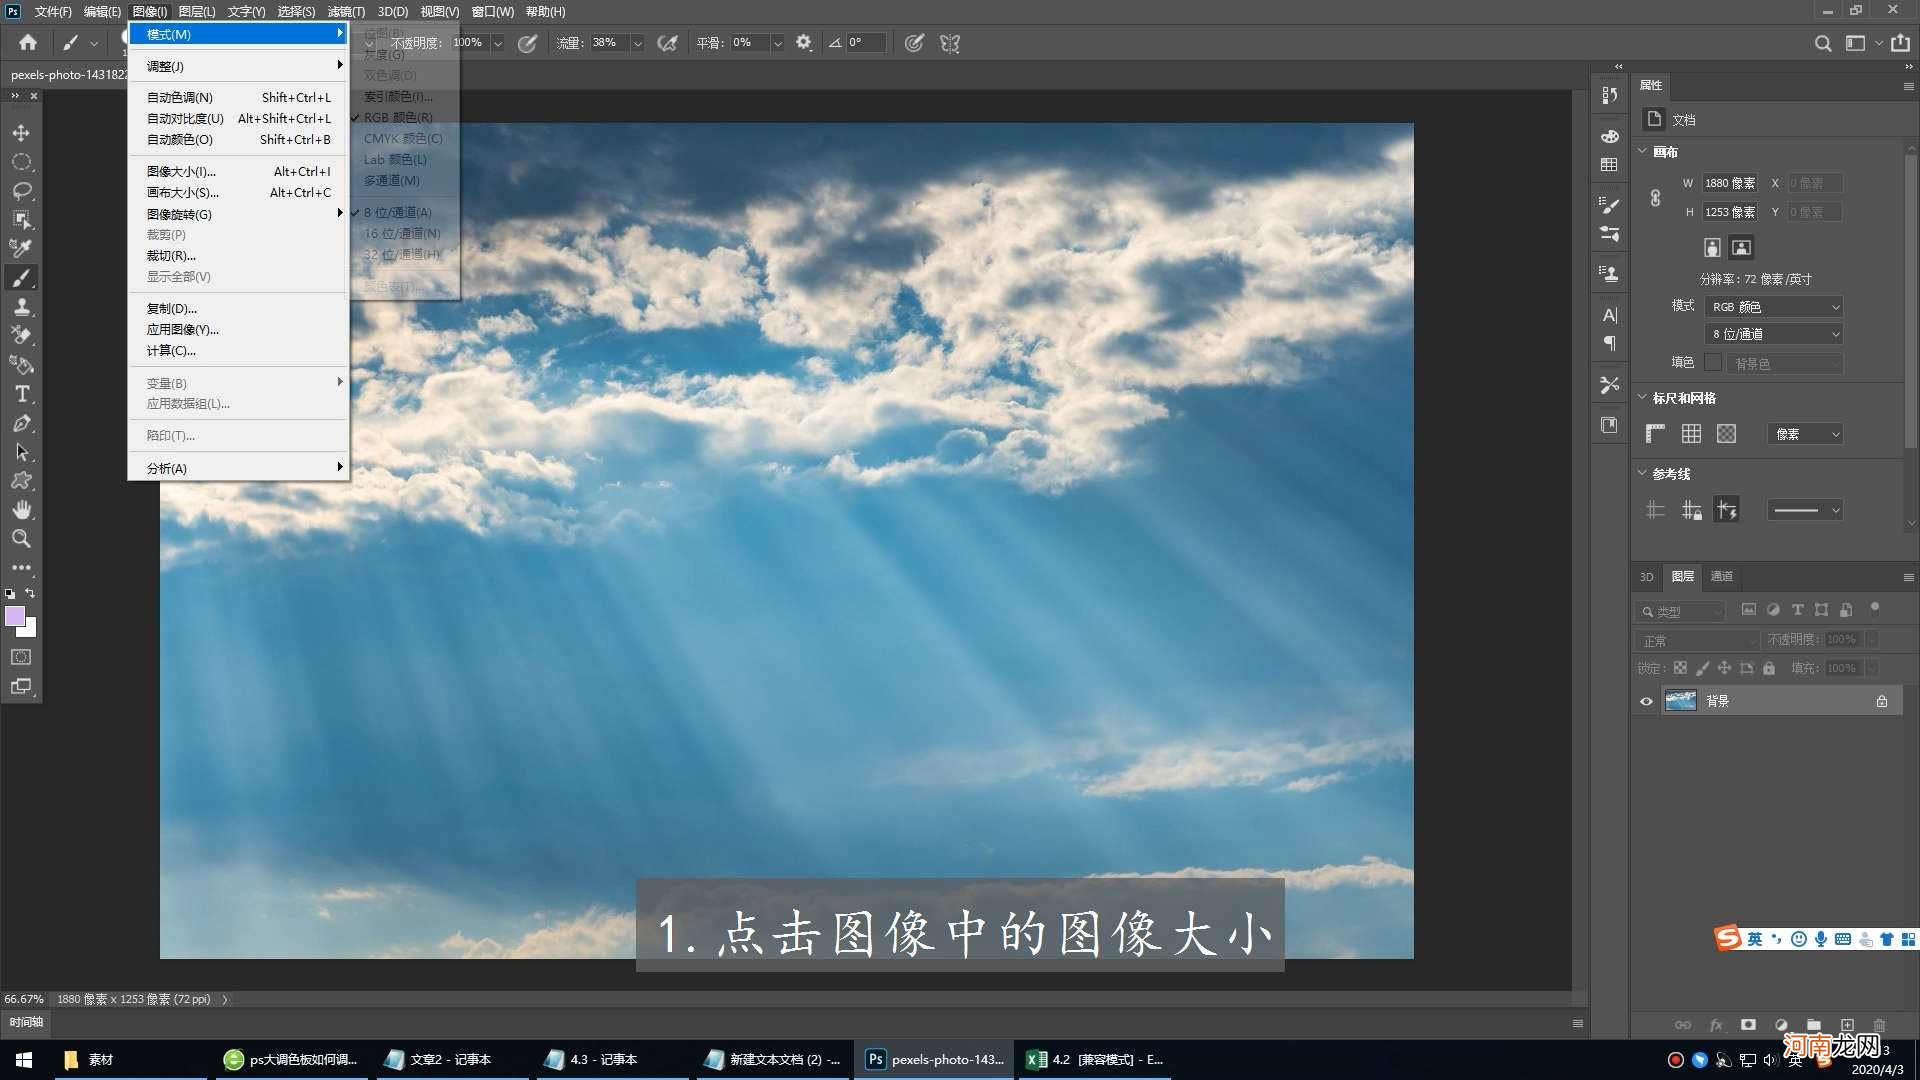Select the Clone Stamp tool
The height and width of the screenshot is (1080, 1920).
[x=21, y=307]
